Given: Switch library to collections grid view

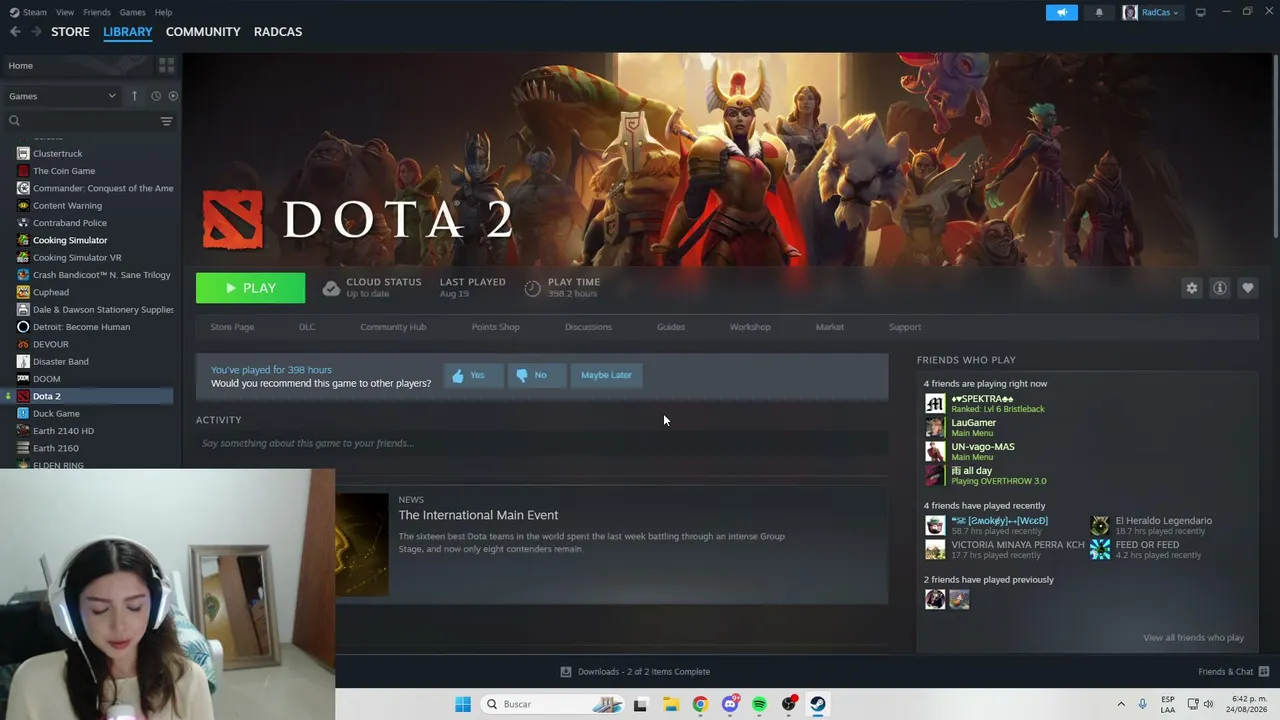Looking at the screenshot, I should click(166, 65).
